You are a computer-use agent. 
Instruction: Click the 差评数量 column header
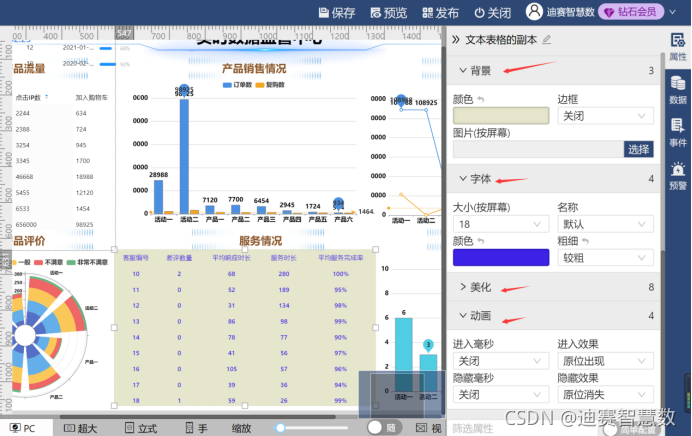click(x=179, y=258)
